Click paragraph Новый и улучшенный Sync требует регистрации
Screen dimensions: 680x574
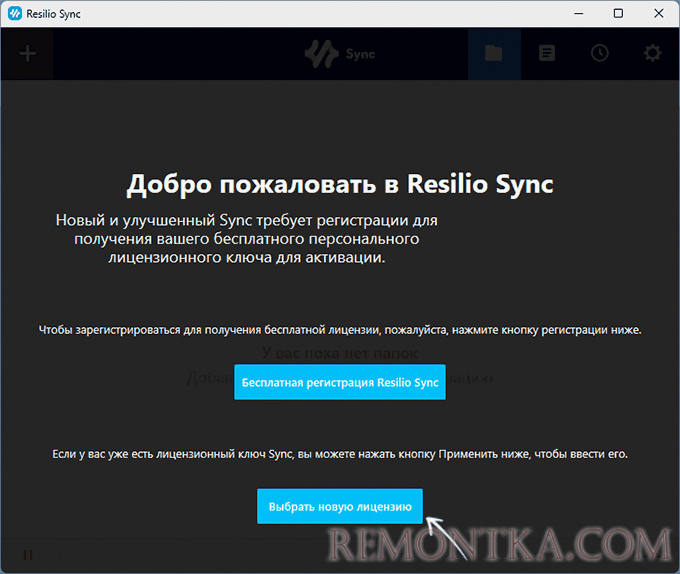[246, 239]
